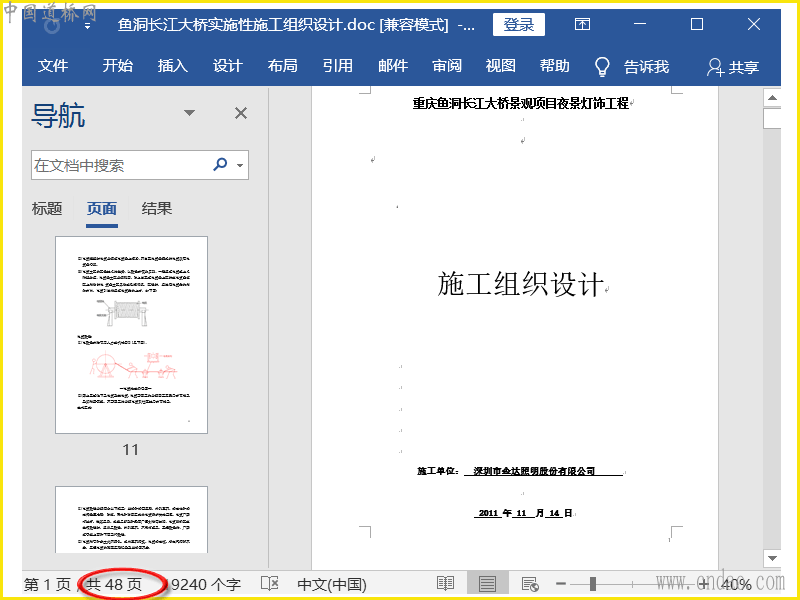Open the 视图 ribbon tab

coord(501,66)
